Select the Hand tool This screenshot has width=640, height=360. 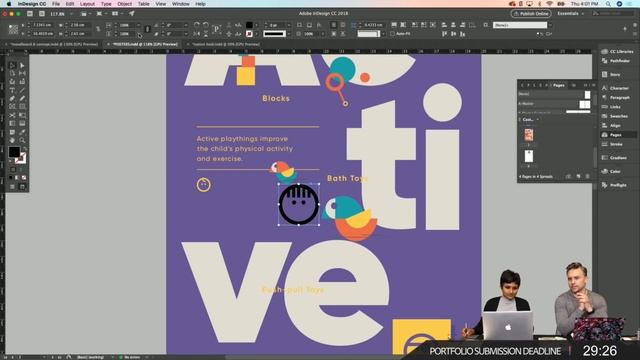pos(12,140)
